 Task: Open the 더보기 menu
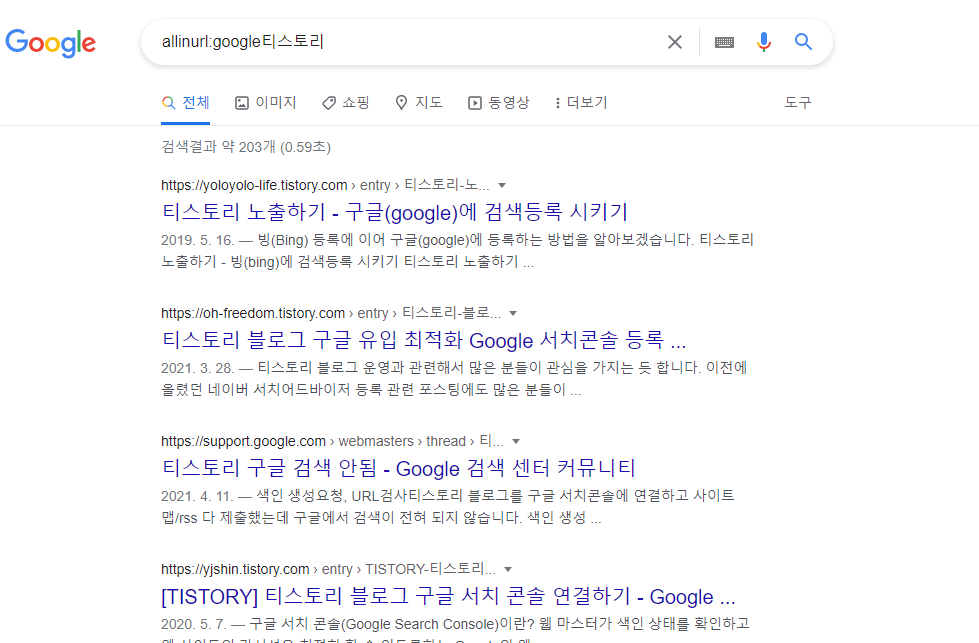pos(581,102)
